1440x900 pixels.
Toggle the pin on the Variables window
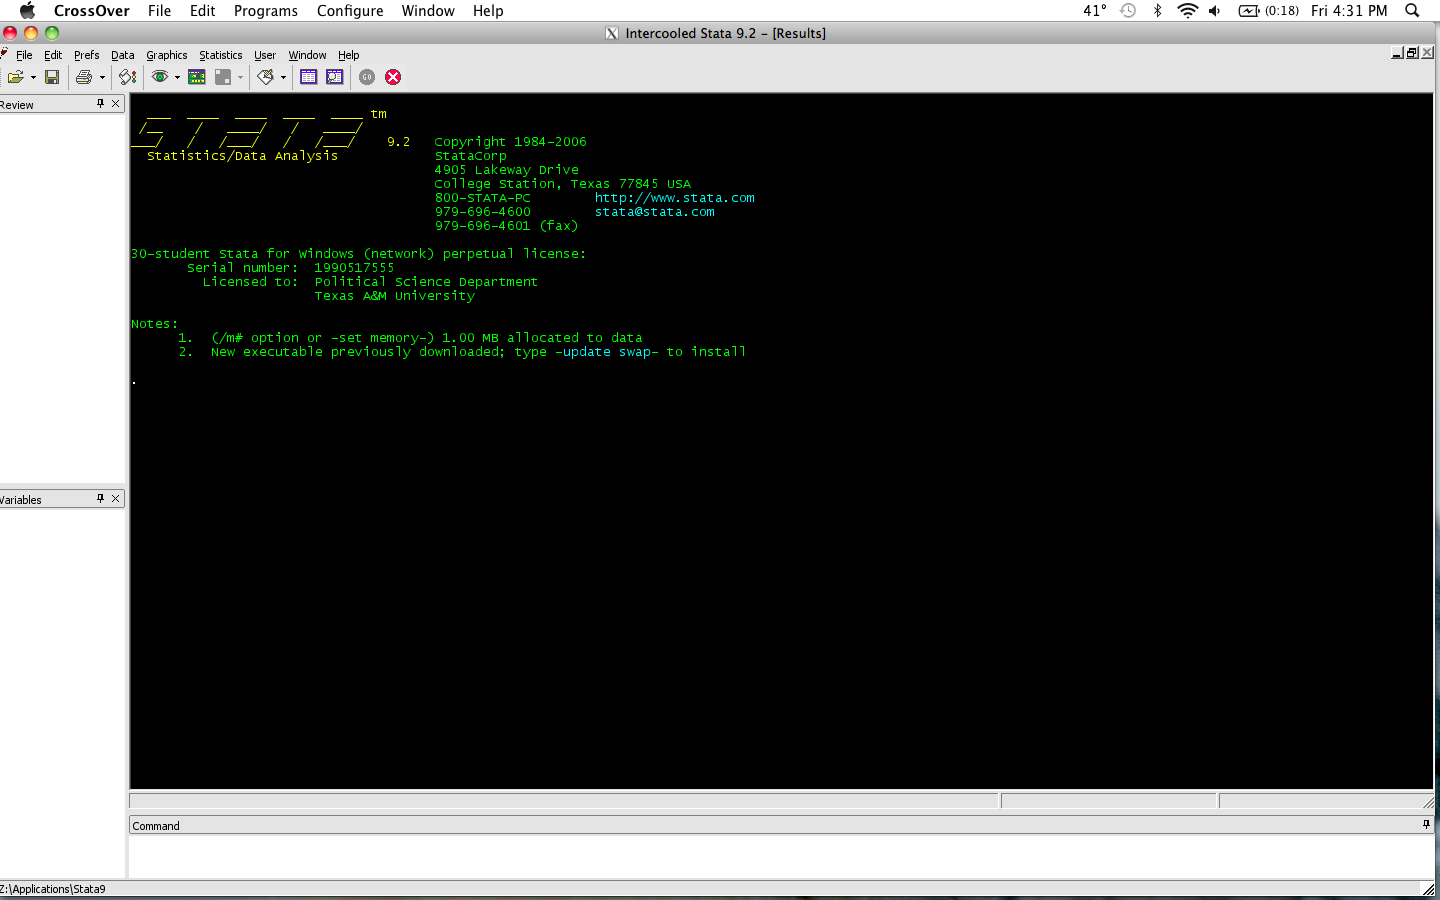(100, 499)
